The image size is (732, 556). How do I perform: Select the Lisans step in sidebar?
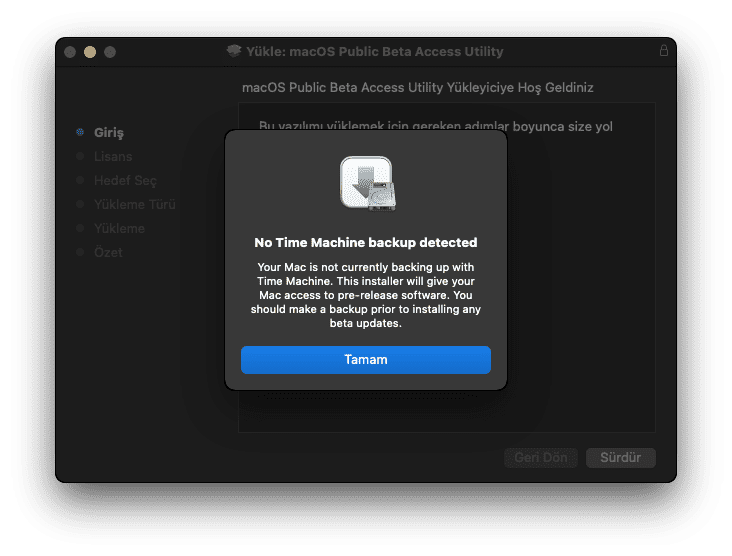coord(113,156)
